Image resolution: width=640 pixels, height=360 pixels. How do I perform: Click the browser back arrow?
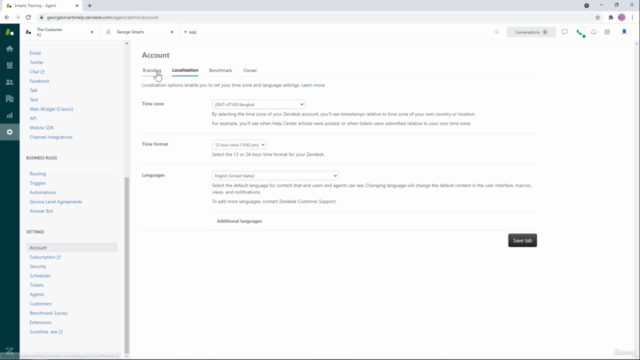(x=7, y=18)
